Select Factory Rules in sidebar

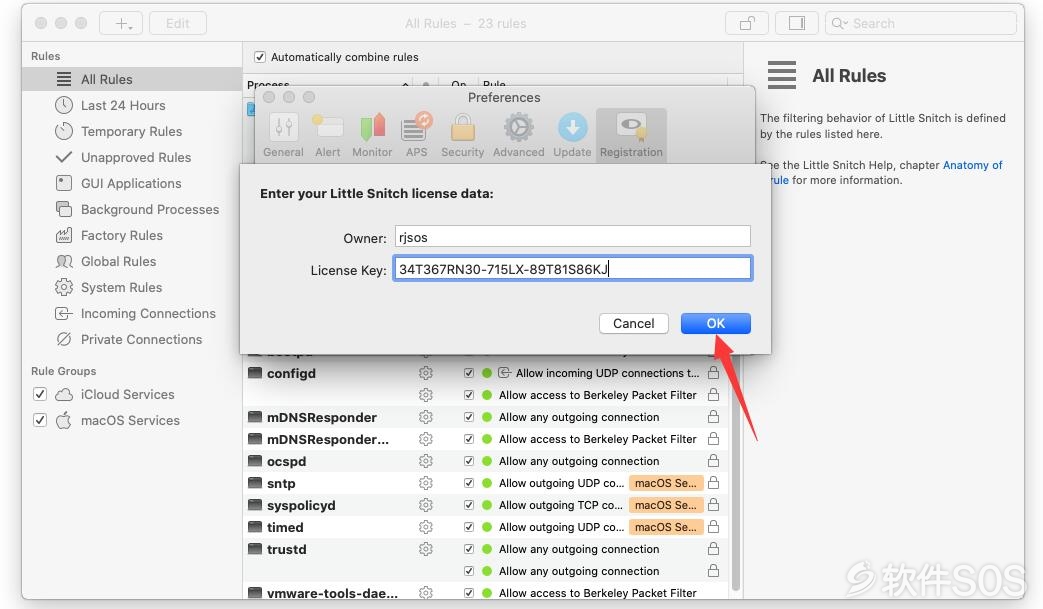click(x=132, y=235)
